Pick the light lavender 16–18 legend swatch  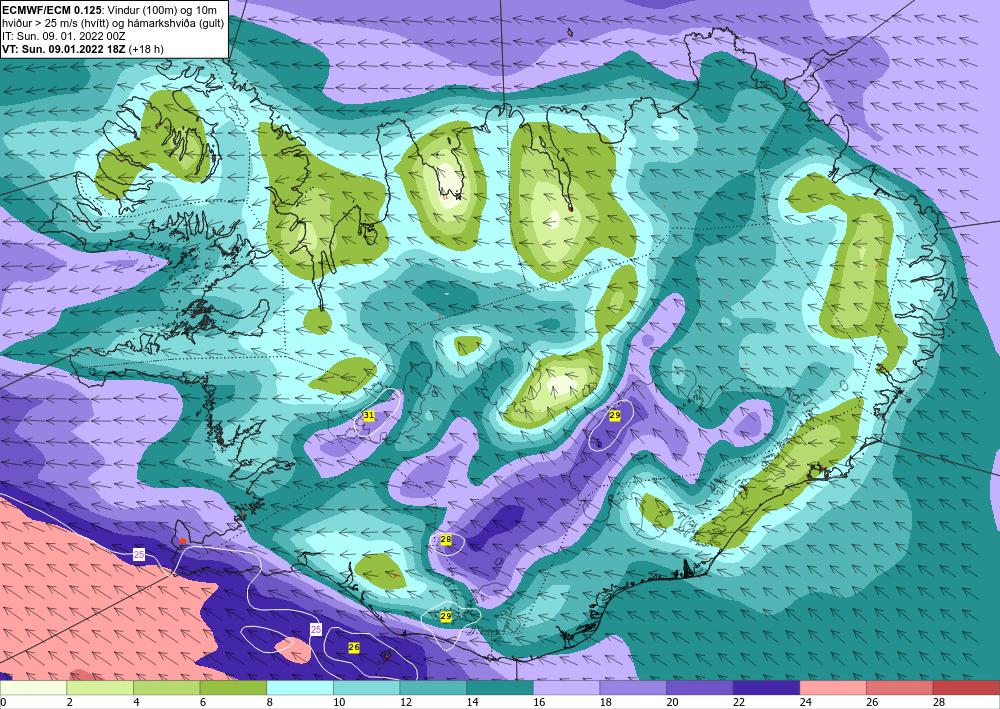coord(566,688)
